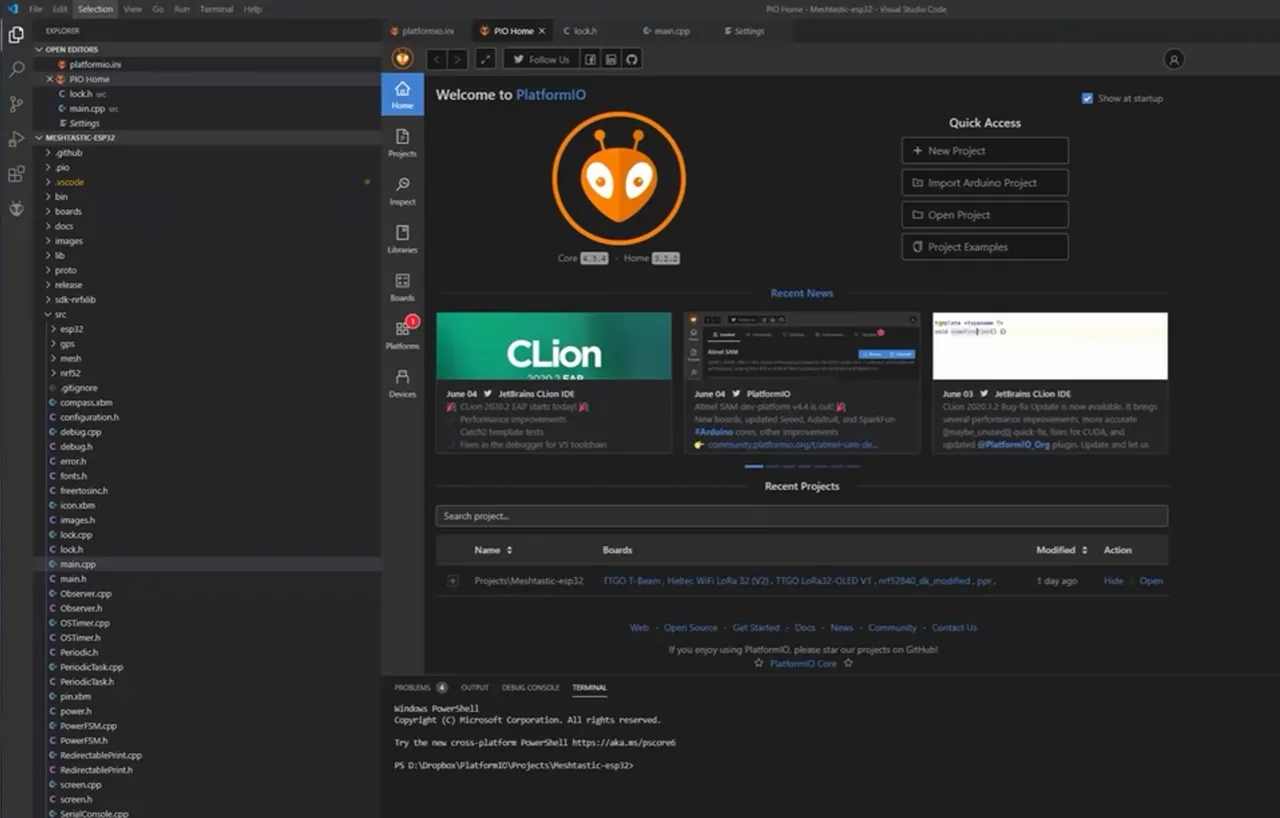1280x818 pixels.
Task: Switch to the DEBUG CONSOLE panel tab
Action: pos(530,688)
